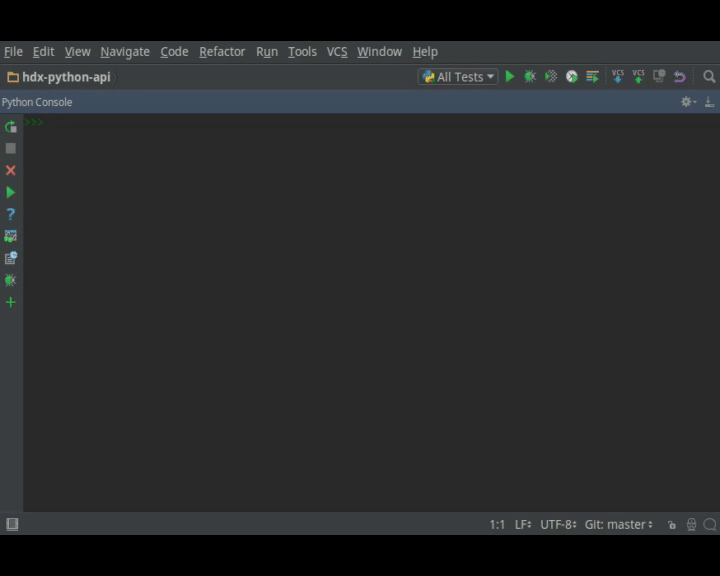Debug All Tests with the toolbar bug icon
The width and height of the screenshot is (720, 576).
pos(530,76)
